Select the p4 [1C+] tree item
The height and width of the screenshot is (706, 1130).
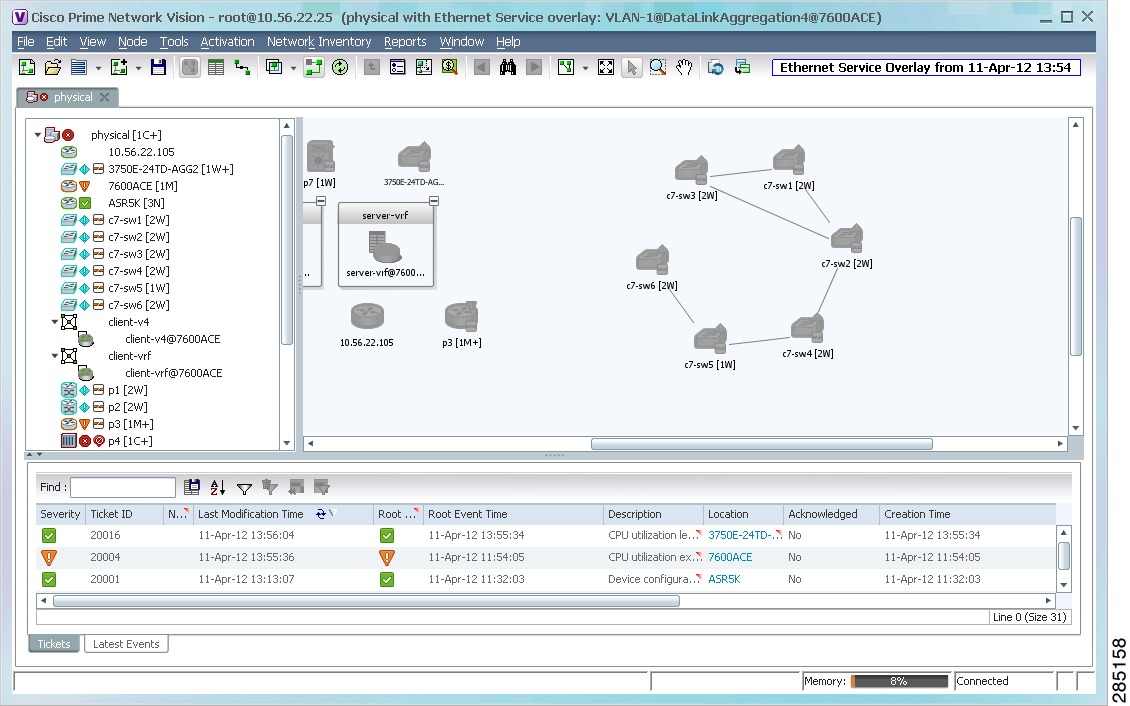(130, 441)
